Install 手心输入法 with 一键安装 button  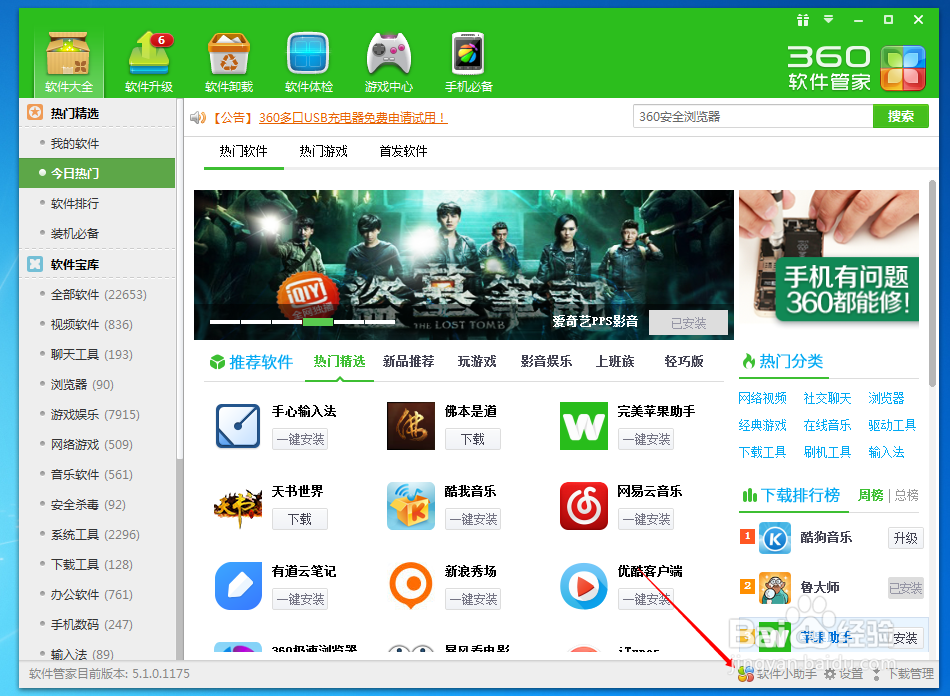(300, 439)
